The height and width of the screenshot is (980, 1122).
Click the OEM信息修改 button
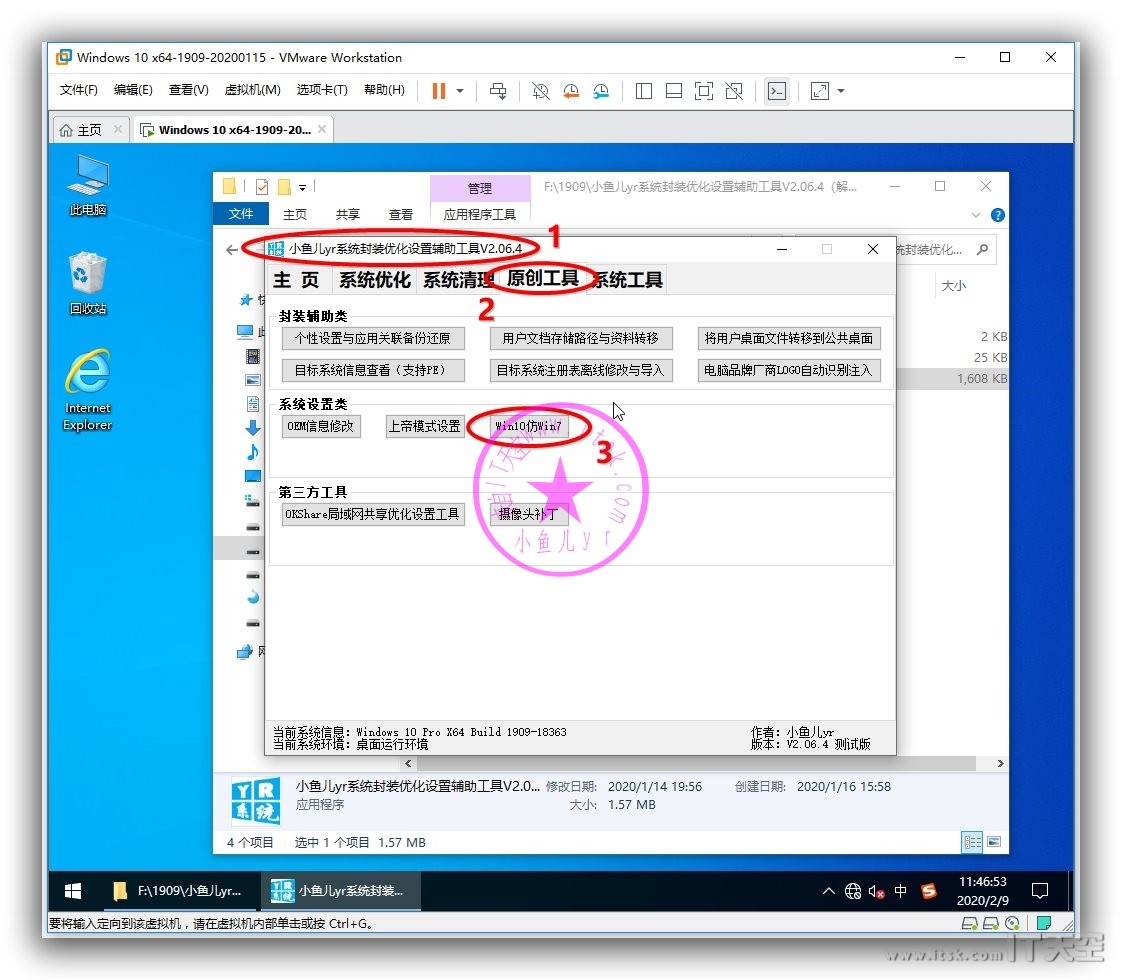click(321, 426)
